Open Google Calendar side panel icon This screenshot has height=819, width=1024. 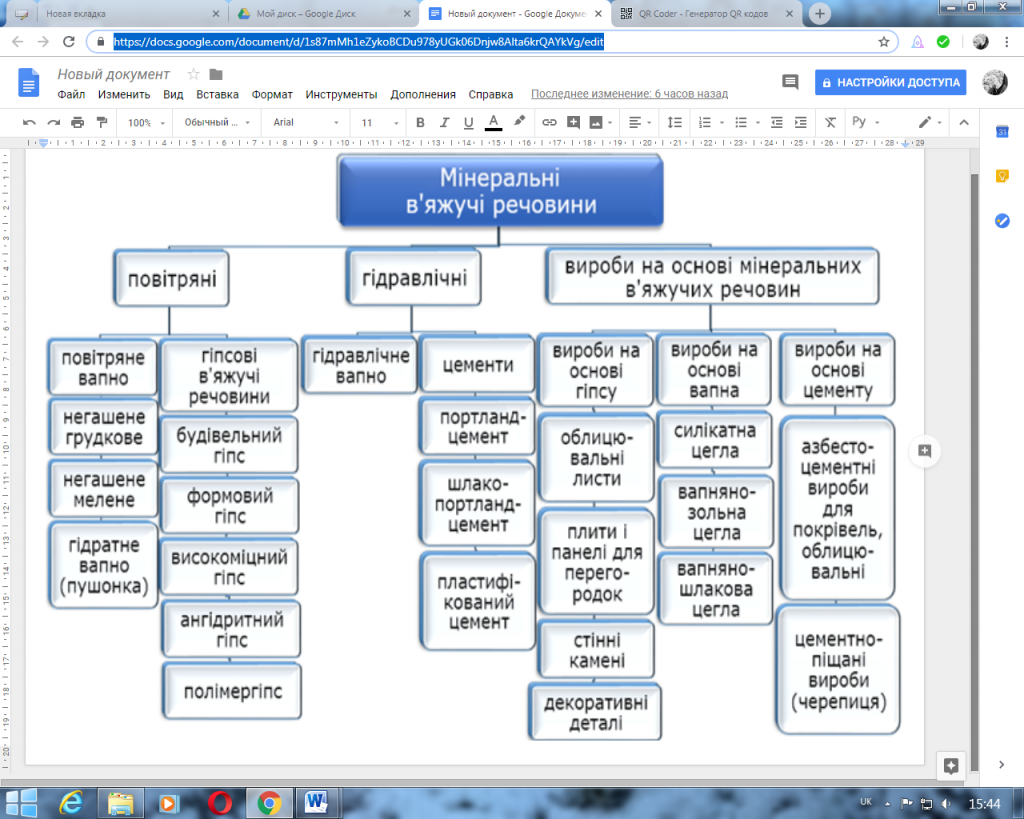coord(1002,132)
